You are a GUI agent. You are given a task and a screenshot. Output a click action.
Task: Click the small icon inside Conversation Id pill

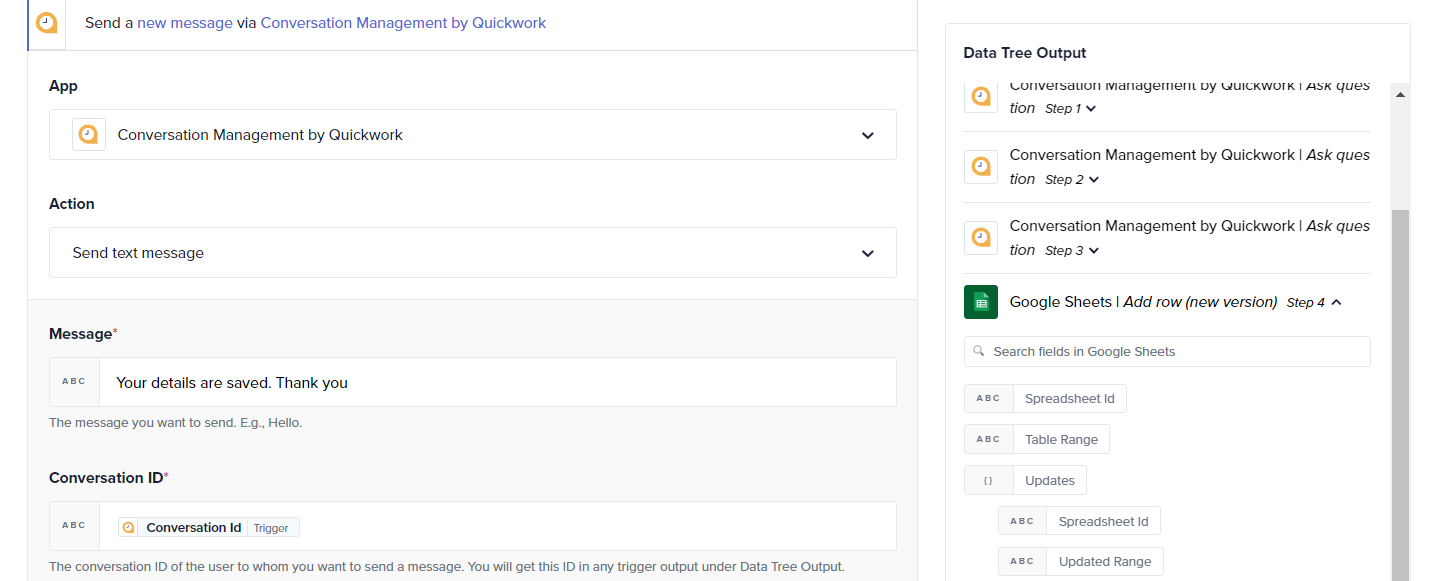pyautogui.click(x=128, y=527)
